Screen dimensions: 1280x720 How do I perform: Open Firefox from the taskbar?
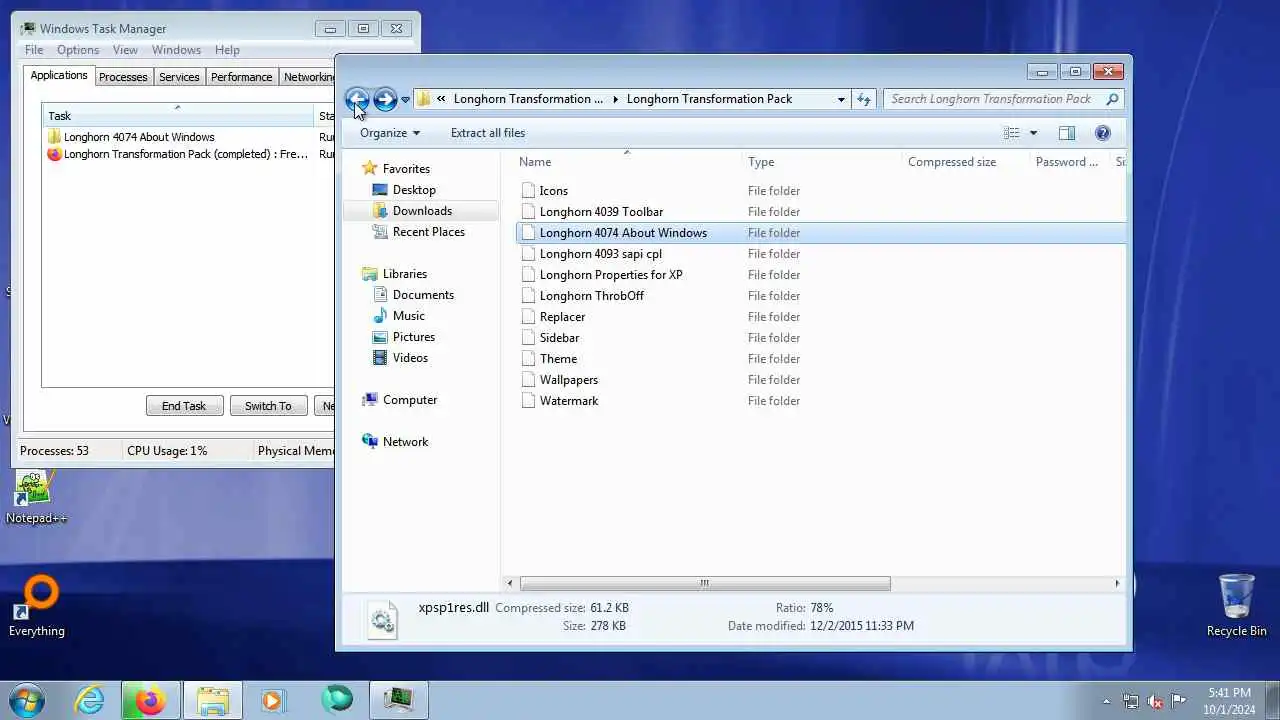(x=150, y=700)
